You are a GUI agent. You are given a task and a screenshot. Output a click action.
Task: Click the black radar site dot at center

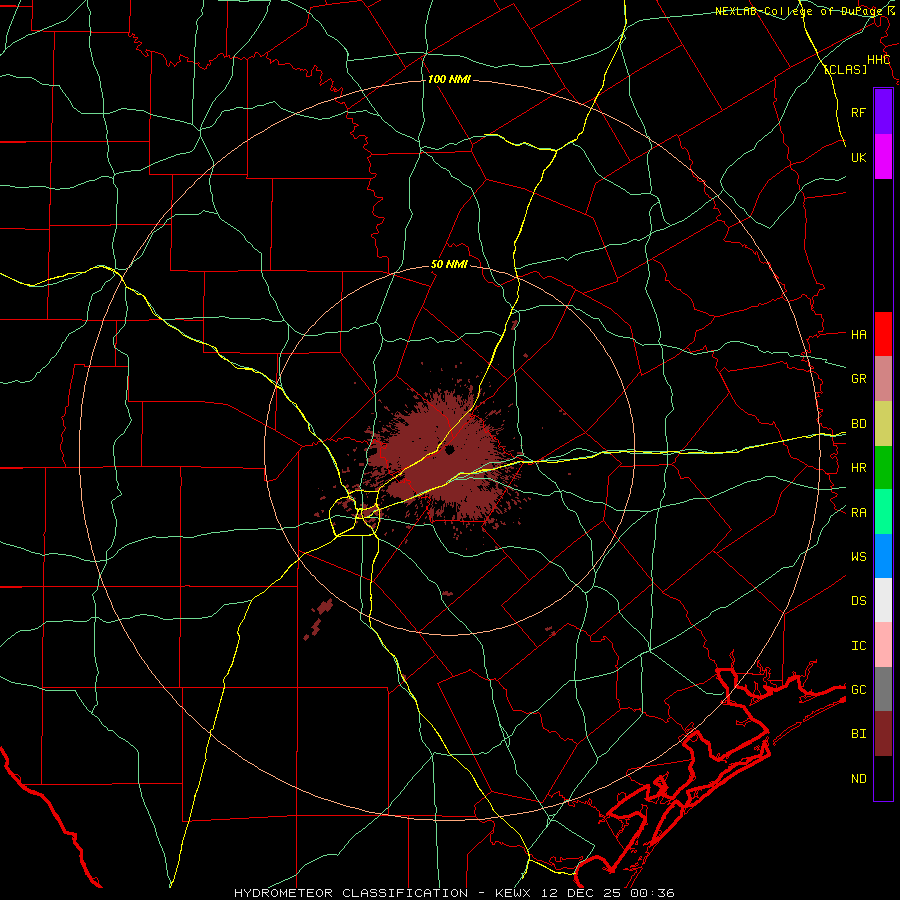coord(450,449)
